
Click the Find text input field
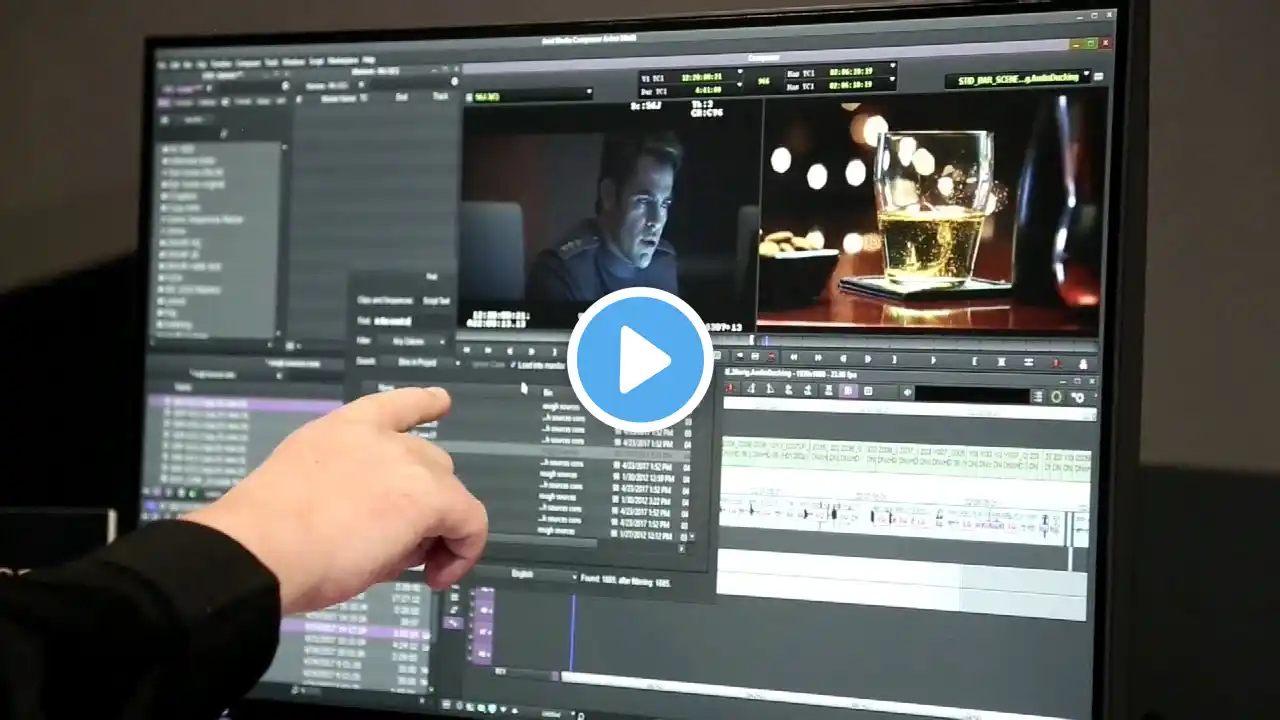pyautogui.click(x=412, y=321)
